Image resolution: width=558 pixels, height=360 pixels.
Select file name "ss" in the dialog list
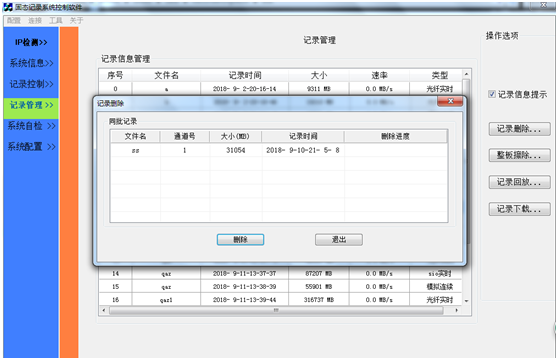[x=135, y=150]
